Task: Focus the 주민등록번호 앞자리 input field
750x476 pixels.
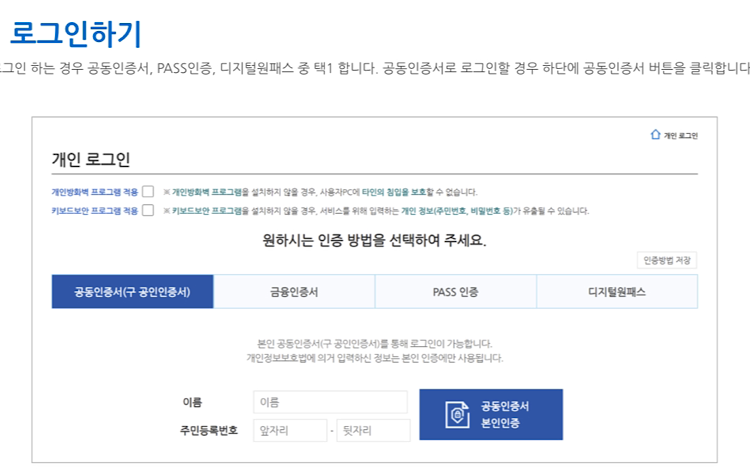Action: 290,431
